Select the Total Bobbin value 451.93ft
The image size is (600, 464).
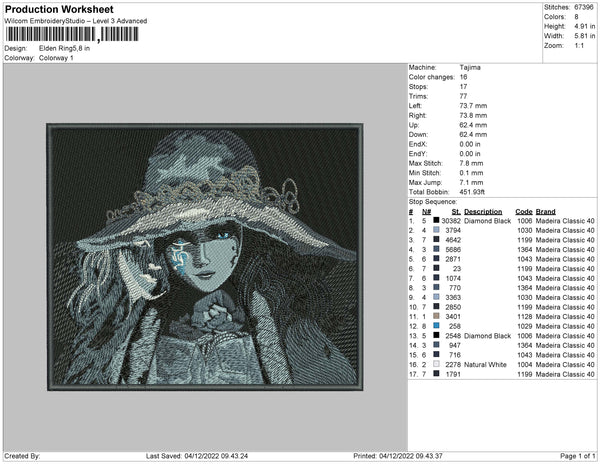tap(472, 192)
